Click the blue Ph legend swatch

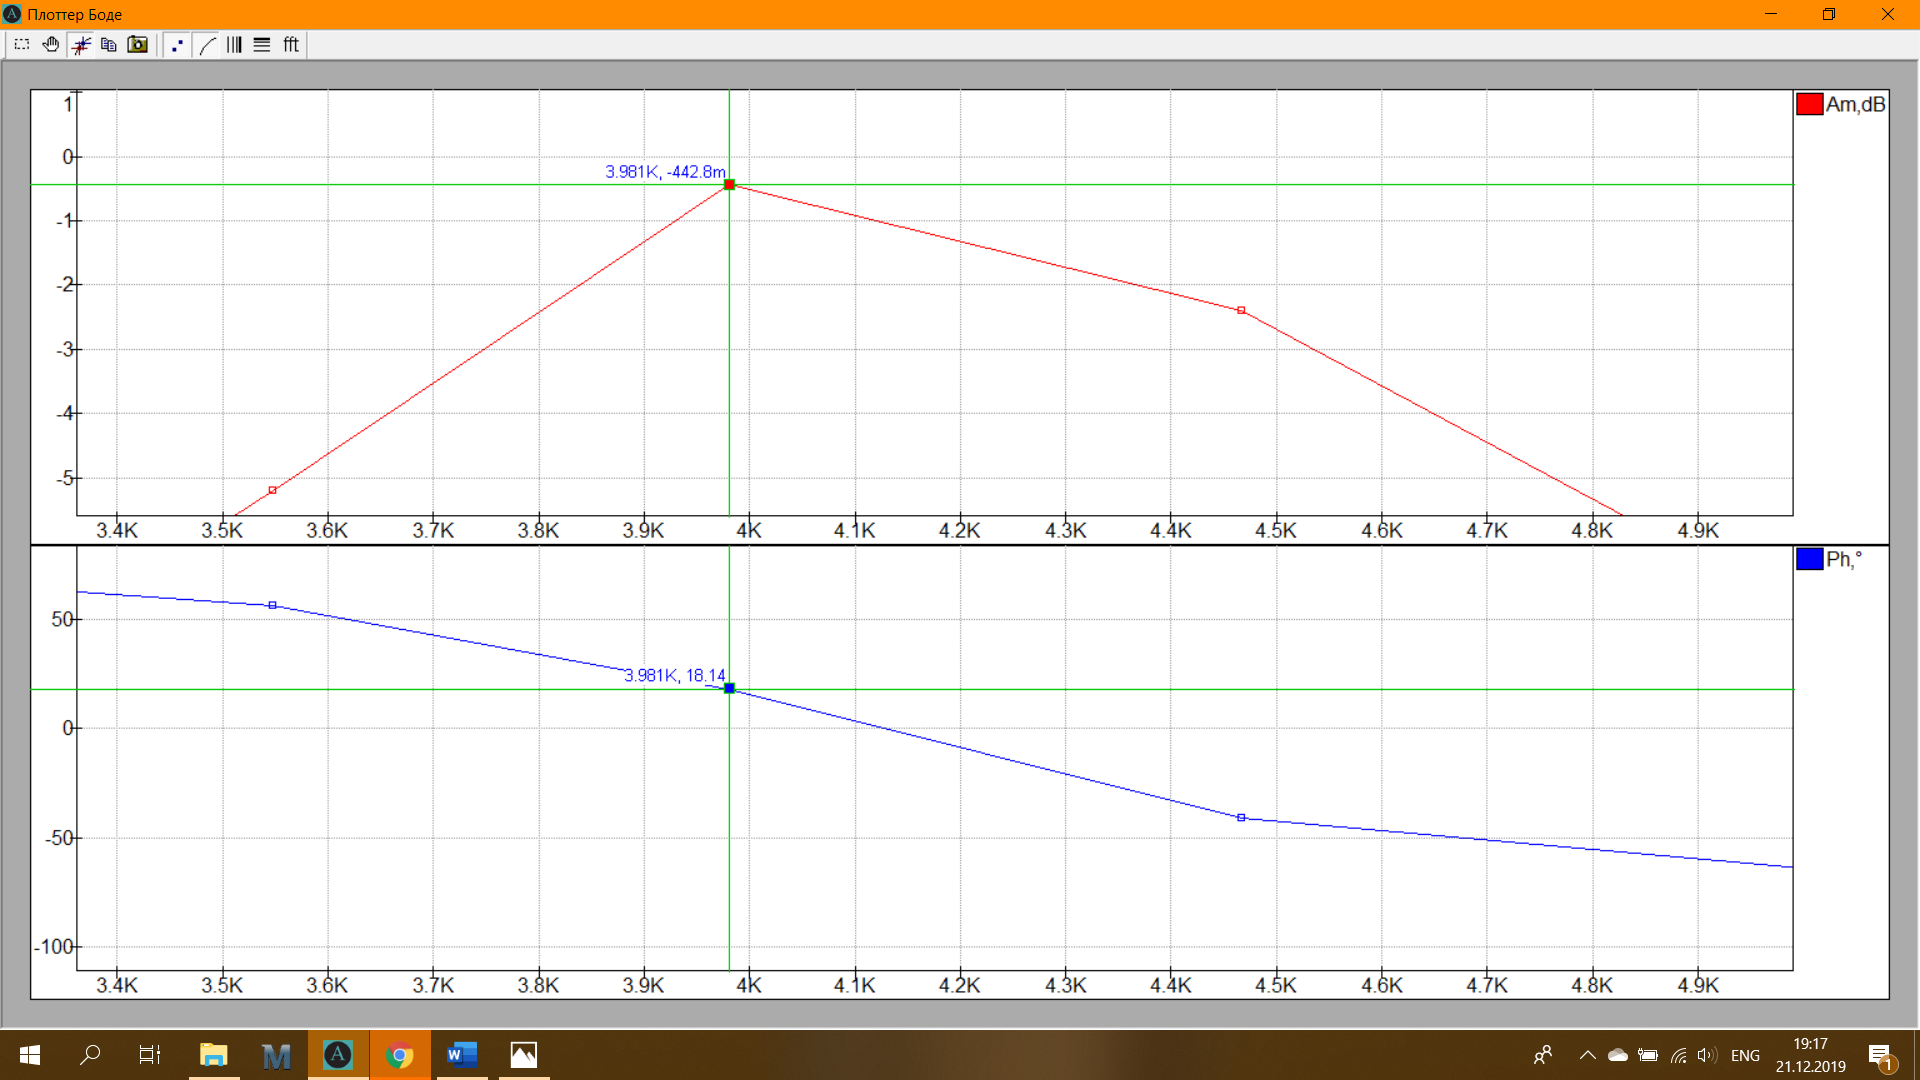(1809, 559)
